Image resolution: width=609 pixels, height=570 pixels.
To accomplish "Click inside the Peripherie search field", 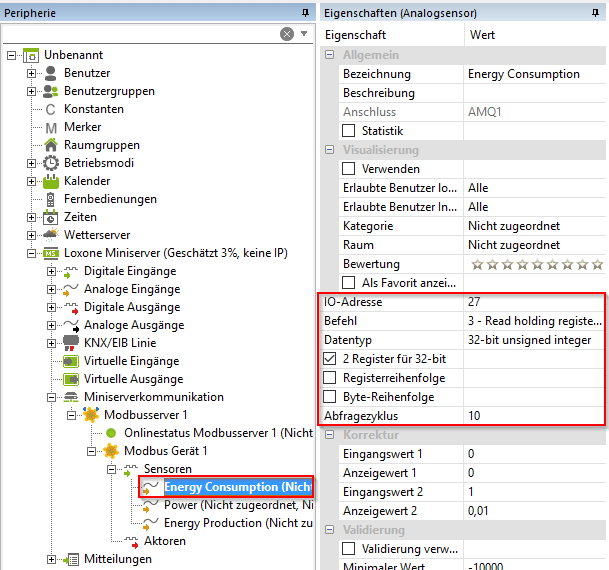I will 141,34.
